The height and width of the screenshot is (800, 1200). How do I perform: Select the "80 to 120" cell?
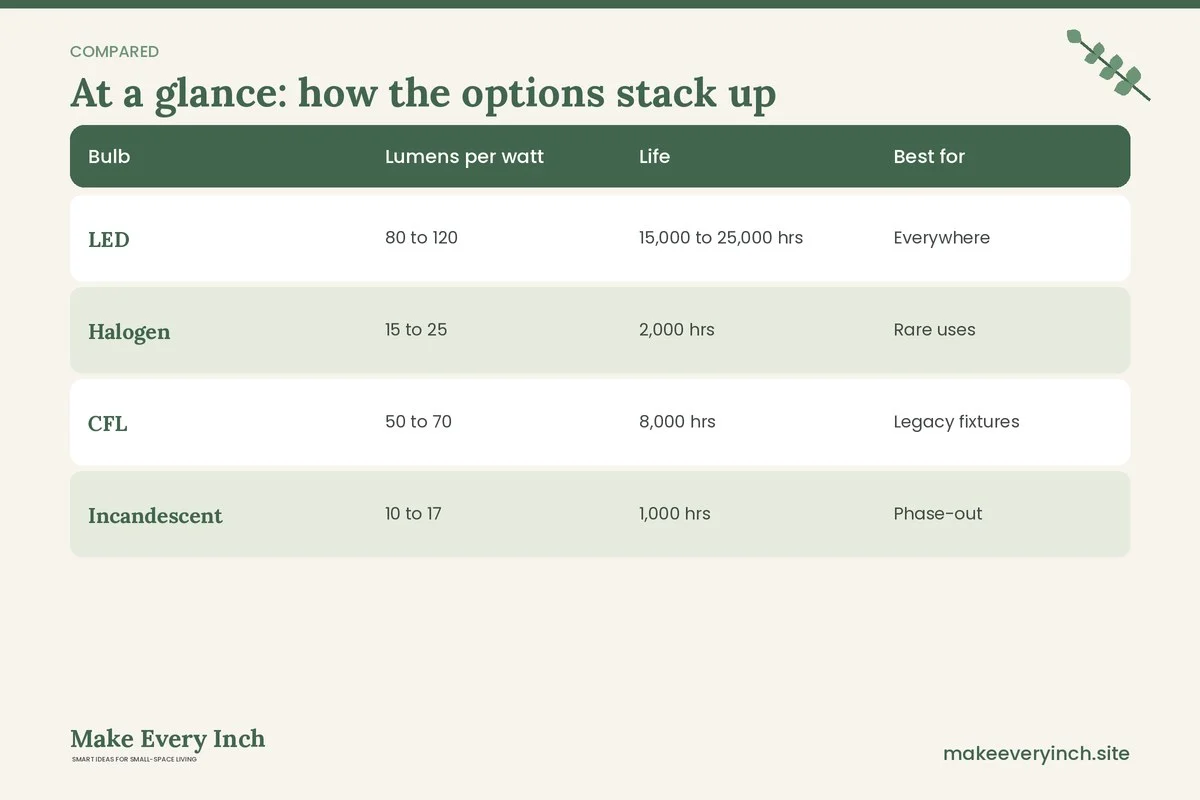[421, 238]
